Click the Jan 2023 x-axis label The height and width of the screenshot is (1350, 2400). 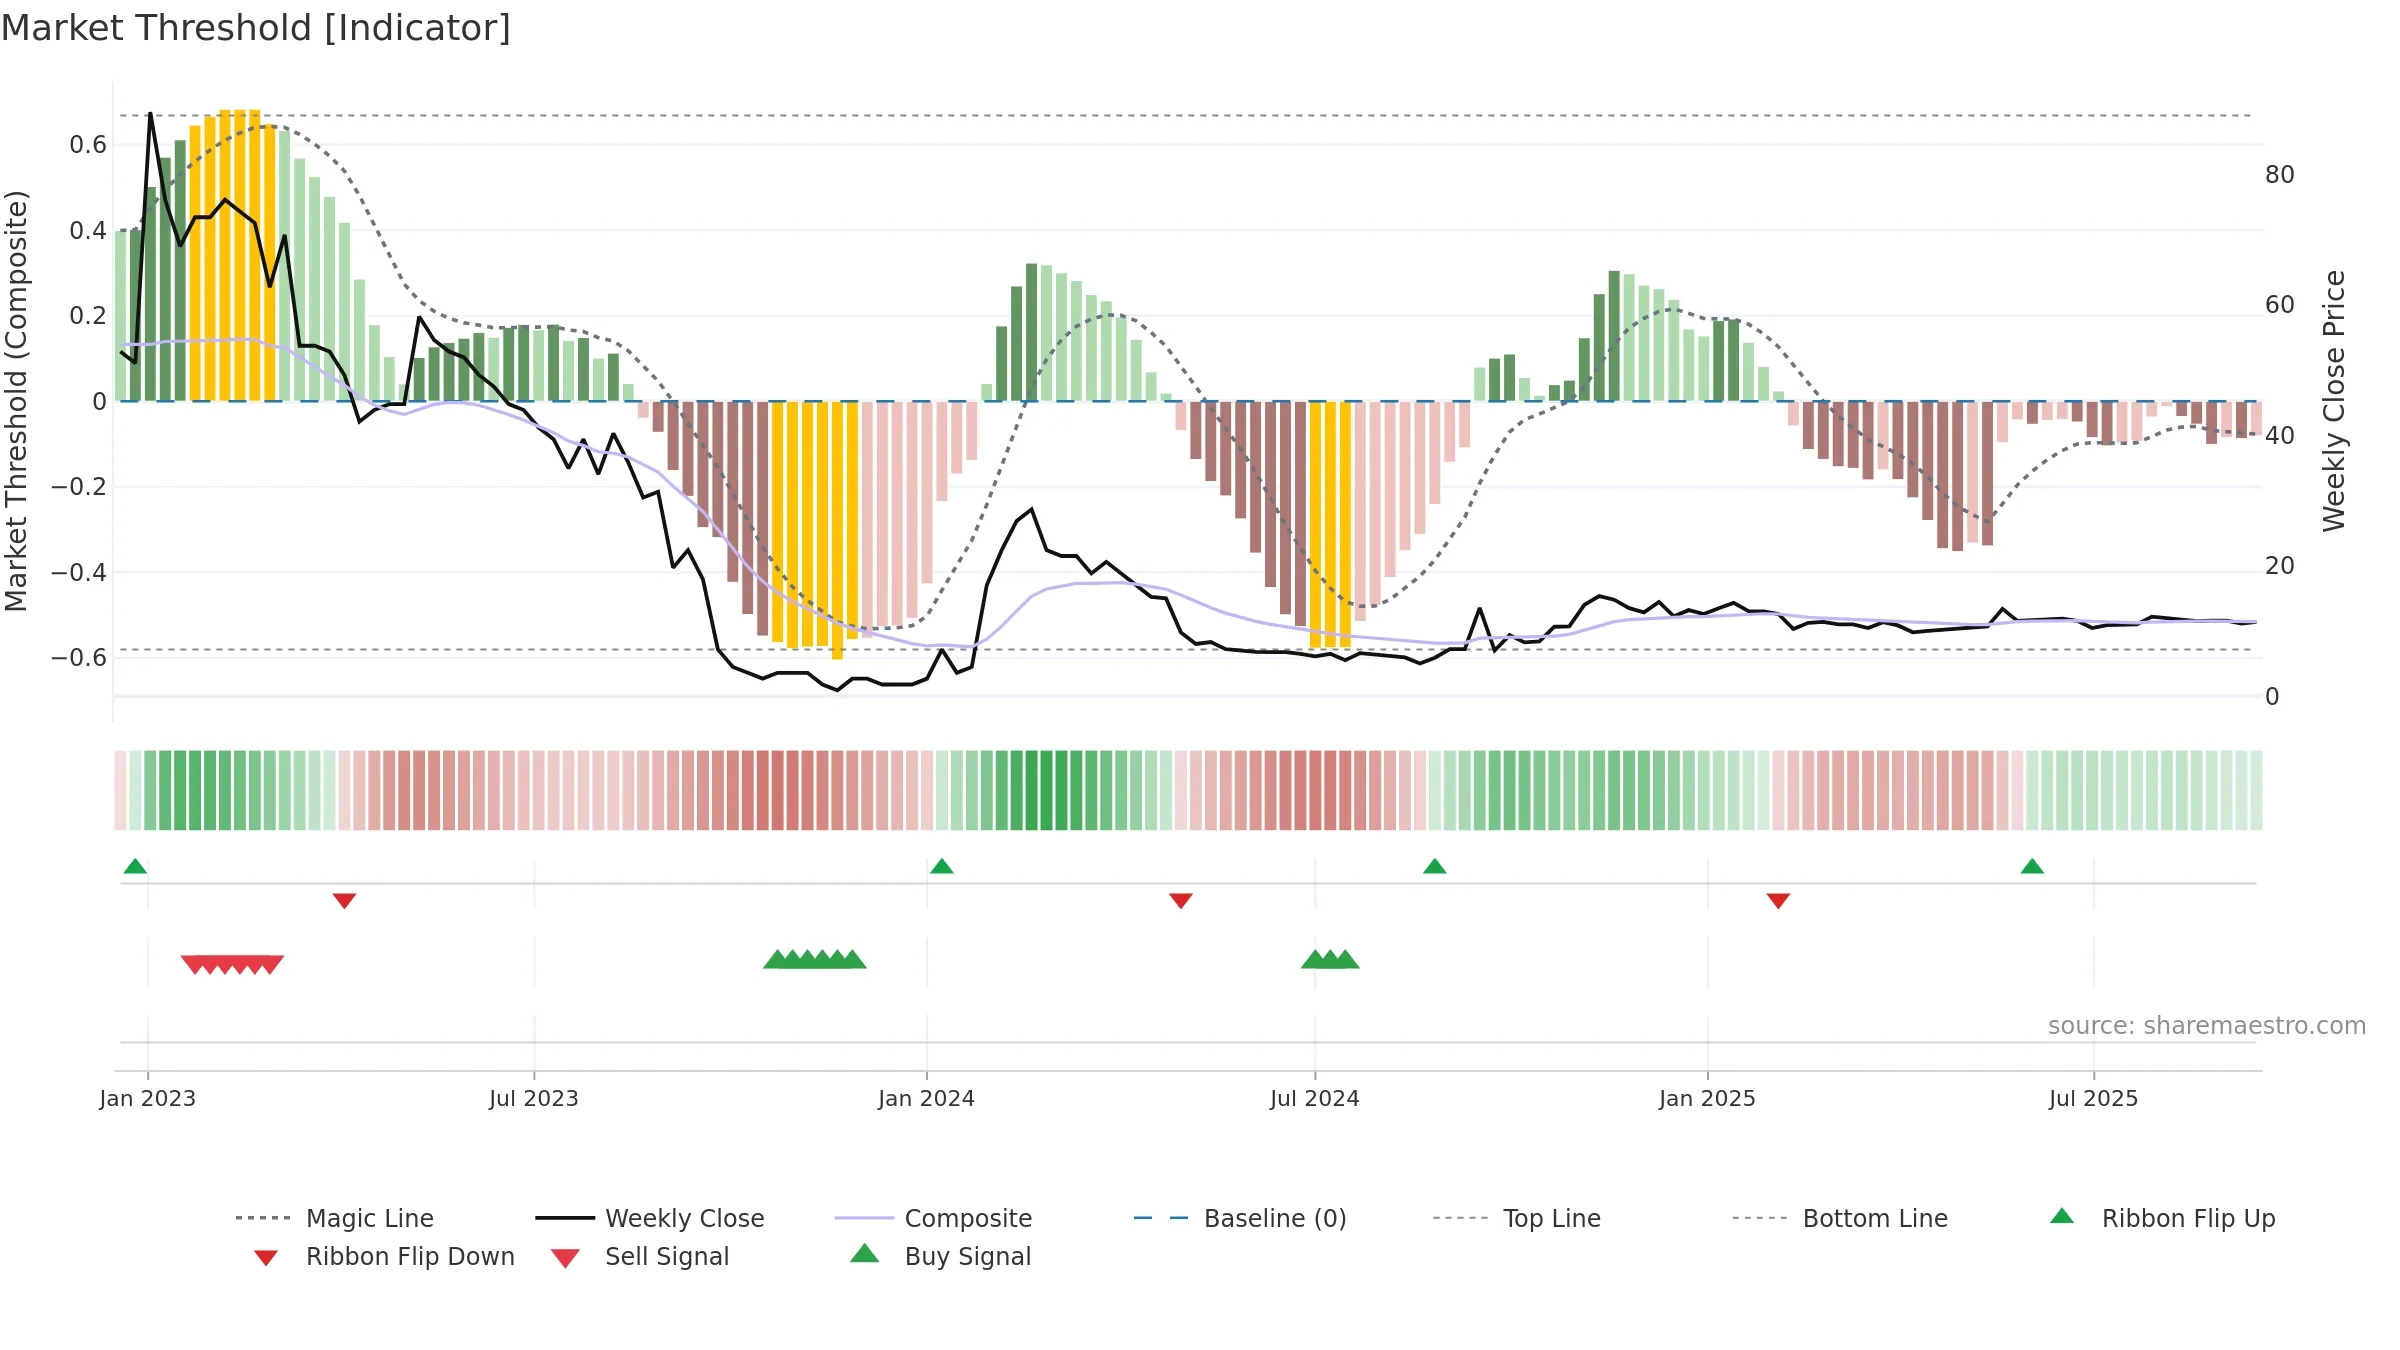(x=148, y=1098)
